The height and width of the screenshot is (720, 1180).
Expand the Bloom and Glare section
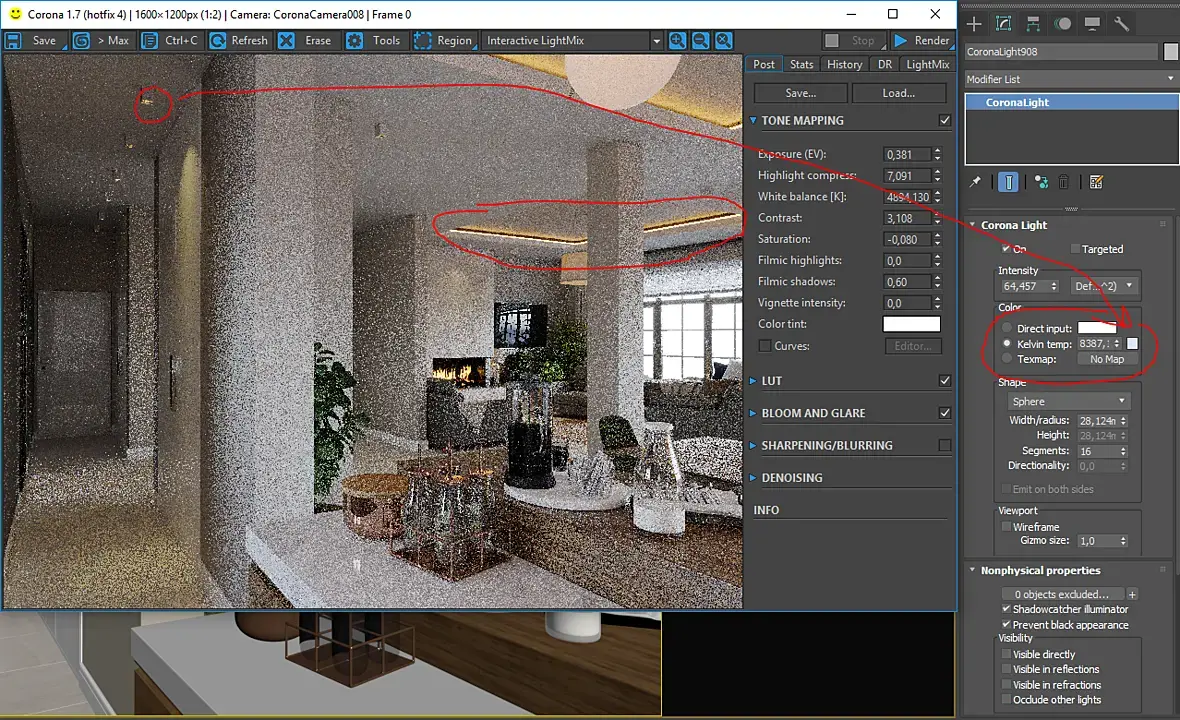pos(753,413)
